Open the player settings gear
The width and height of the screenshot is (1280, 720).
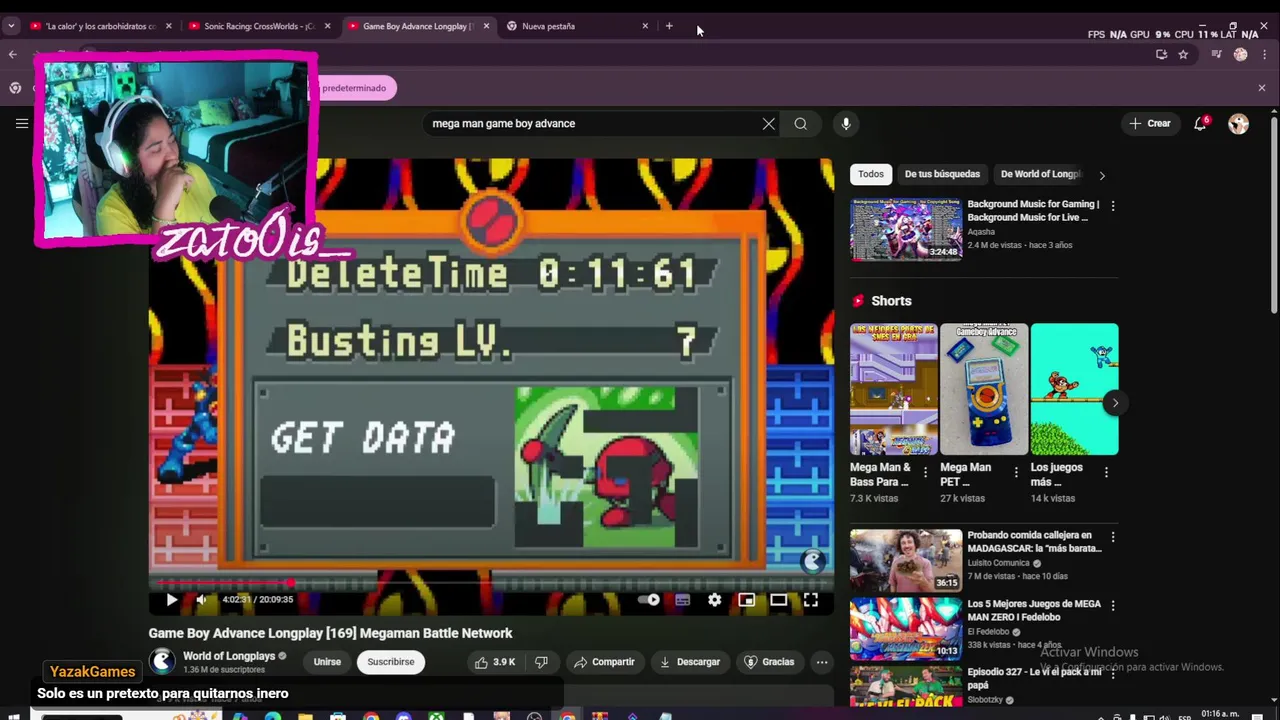click(x=714, y=600)
